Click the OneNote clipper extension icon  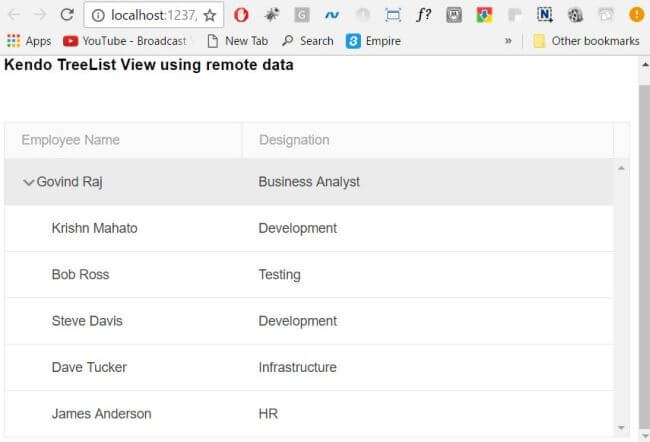tap(545, 15)
